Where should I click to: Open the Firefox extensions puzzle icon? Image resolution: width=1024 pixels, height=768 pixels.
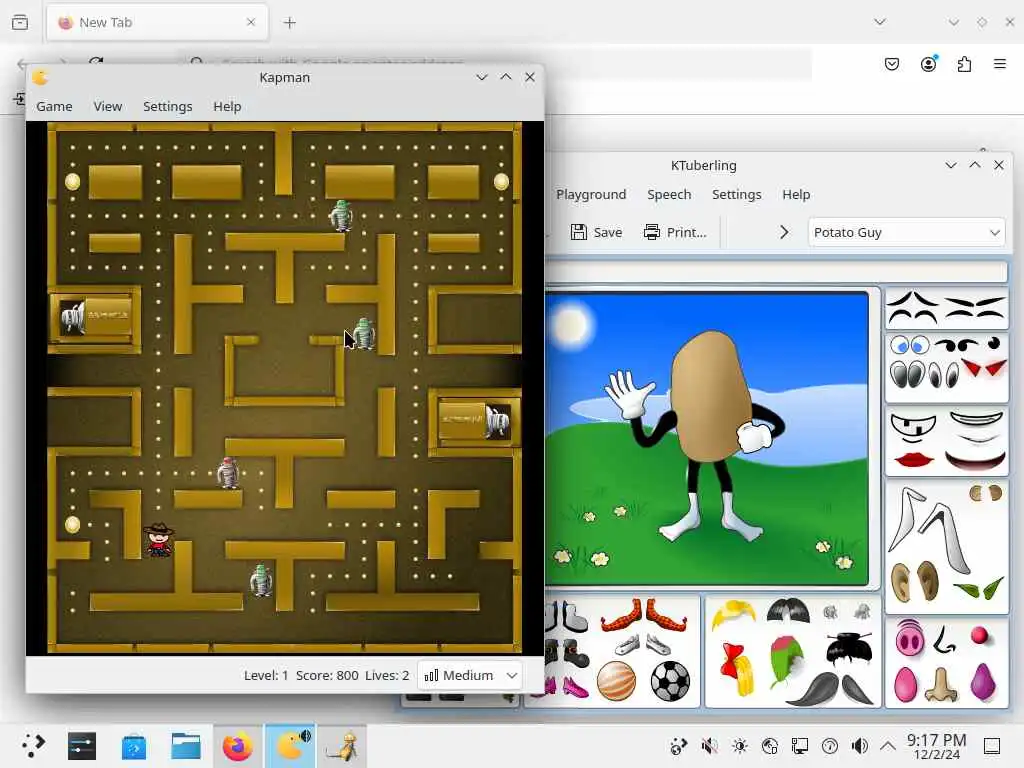click(964, 64)
